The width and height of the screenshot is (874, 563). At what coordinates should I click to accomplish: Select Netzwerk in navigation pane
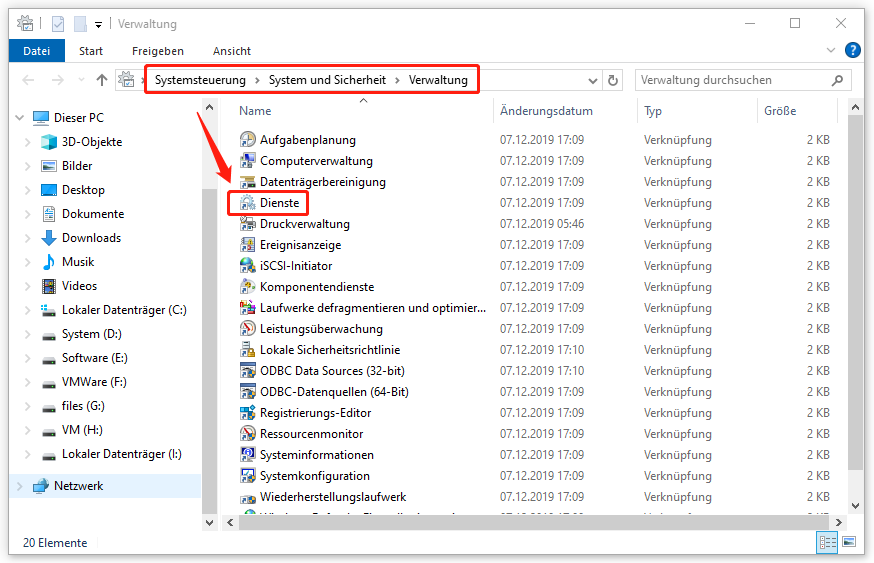pyautogui.click(x=79, y=486)
